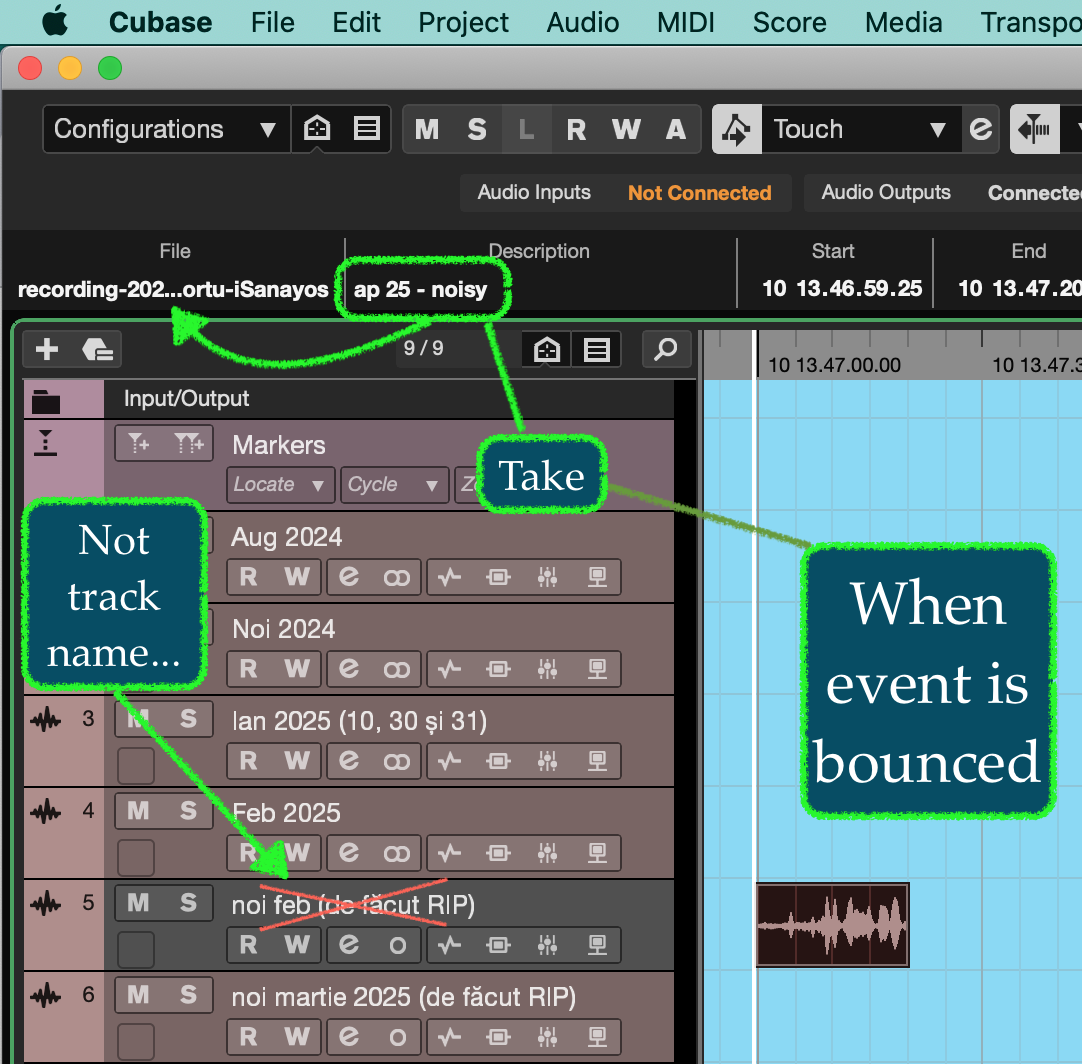This screenshot has width=1082, height=1064.
Task: Open the Locate dropdown on Markers track
Action: [x=280, y=484]
